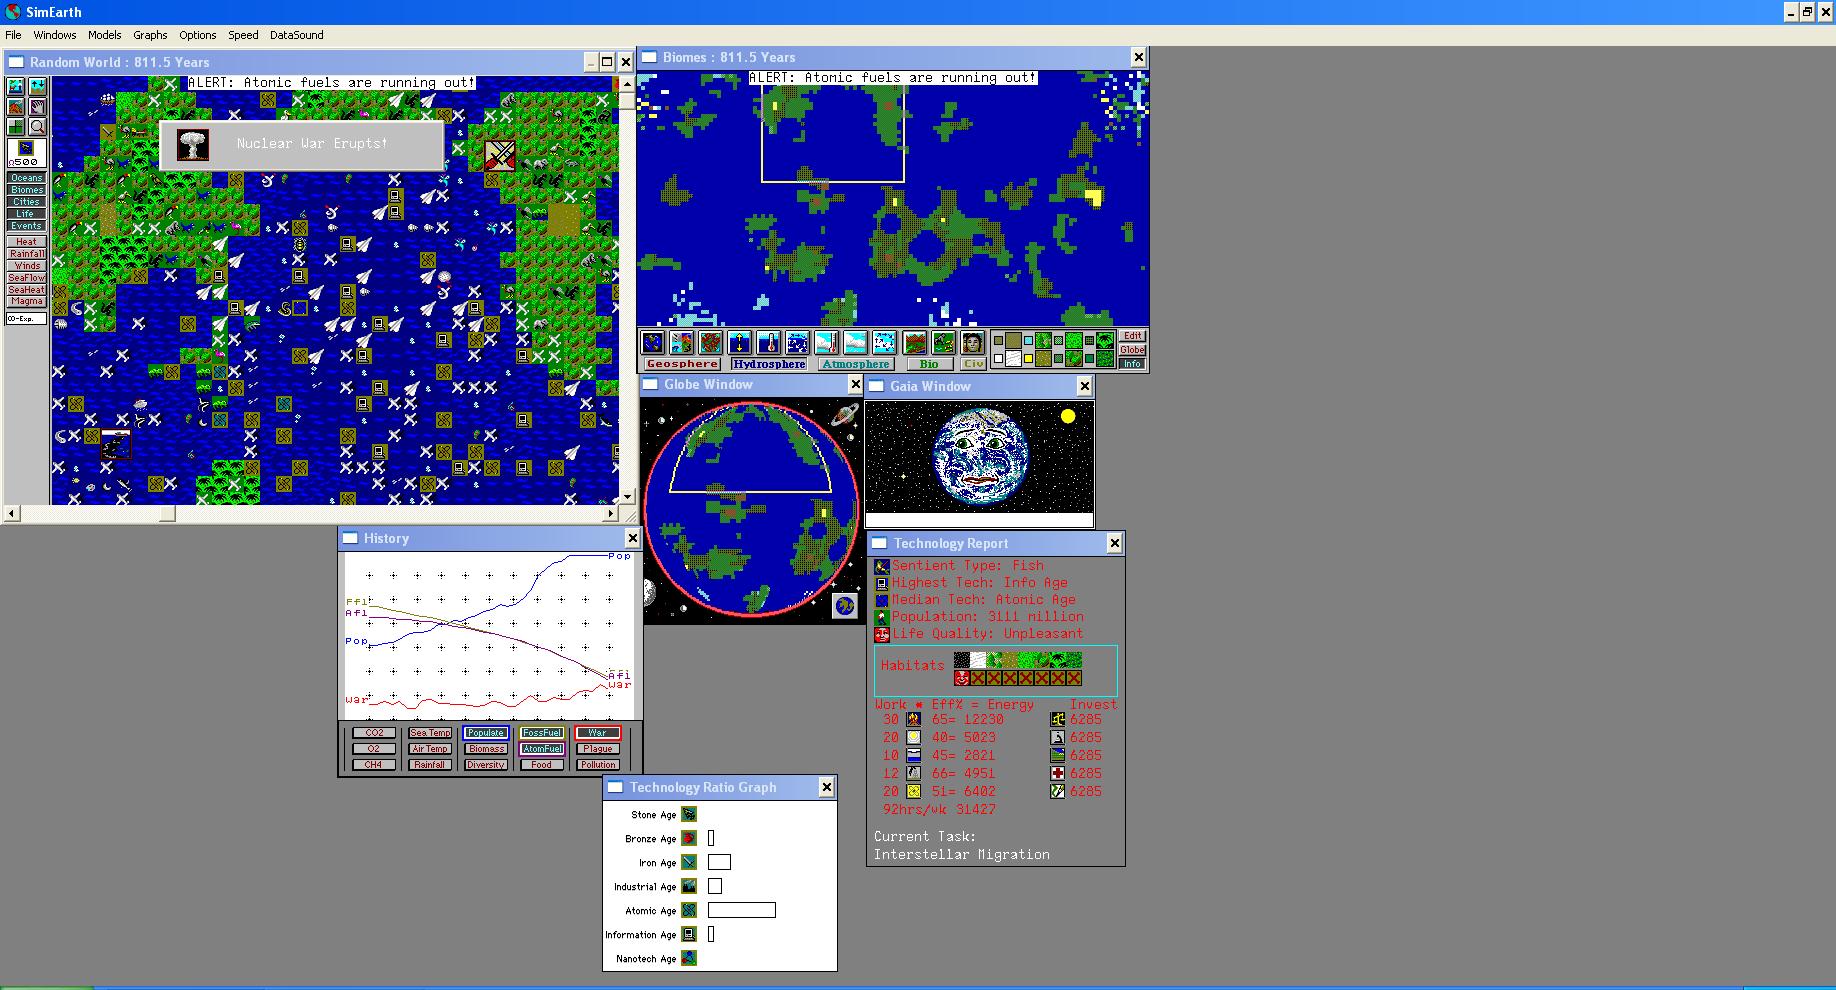
Task: Toggle the War graph line
Action: coord(598,733)
